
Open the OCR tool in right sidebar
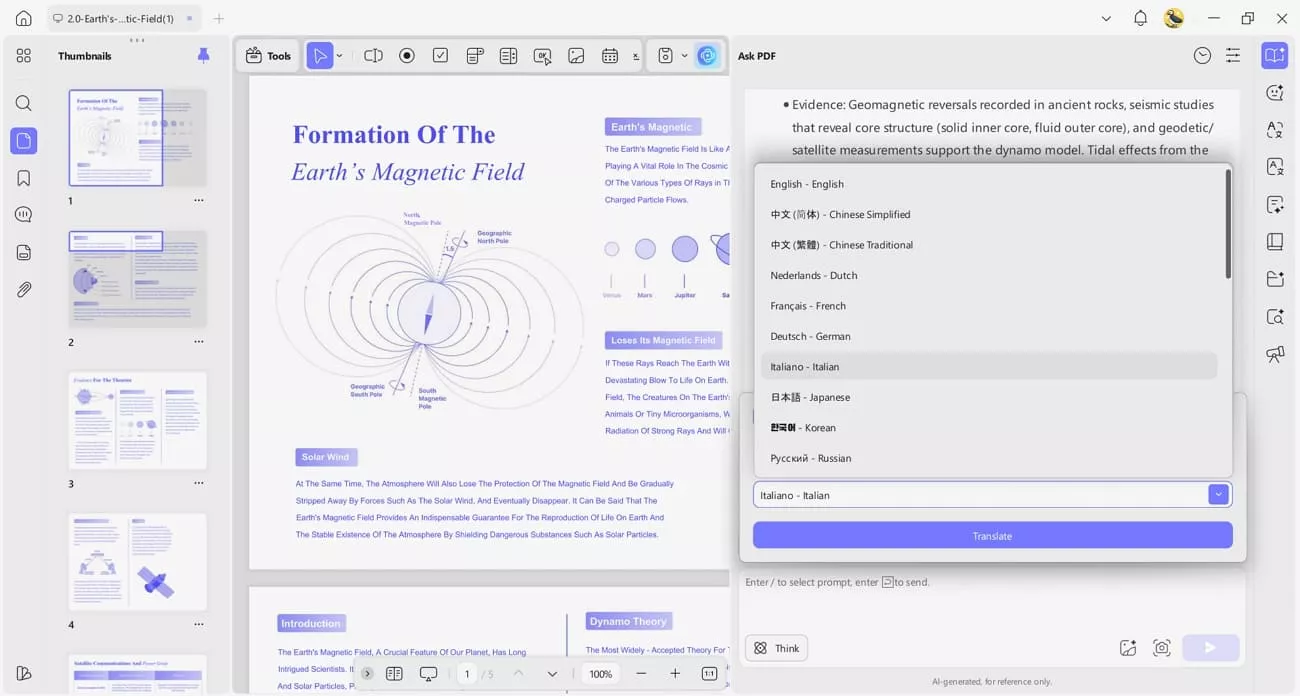click(x=1275, y=167)
